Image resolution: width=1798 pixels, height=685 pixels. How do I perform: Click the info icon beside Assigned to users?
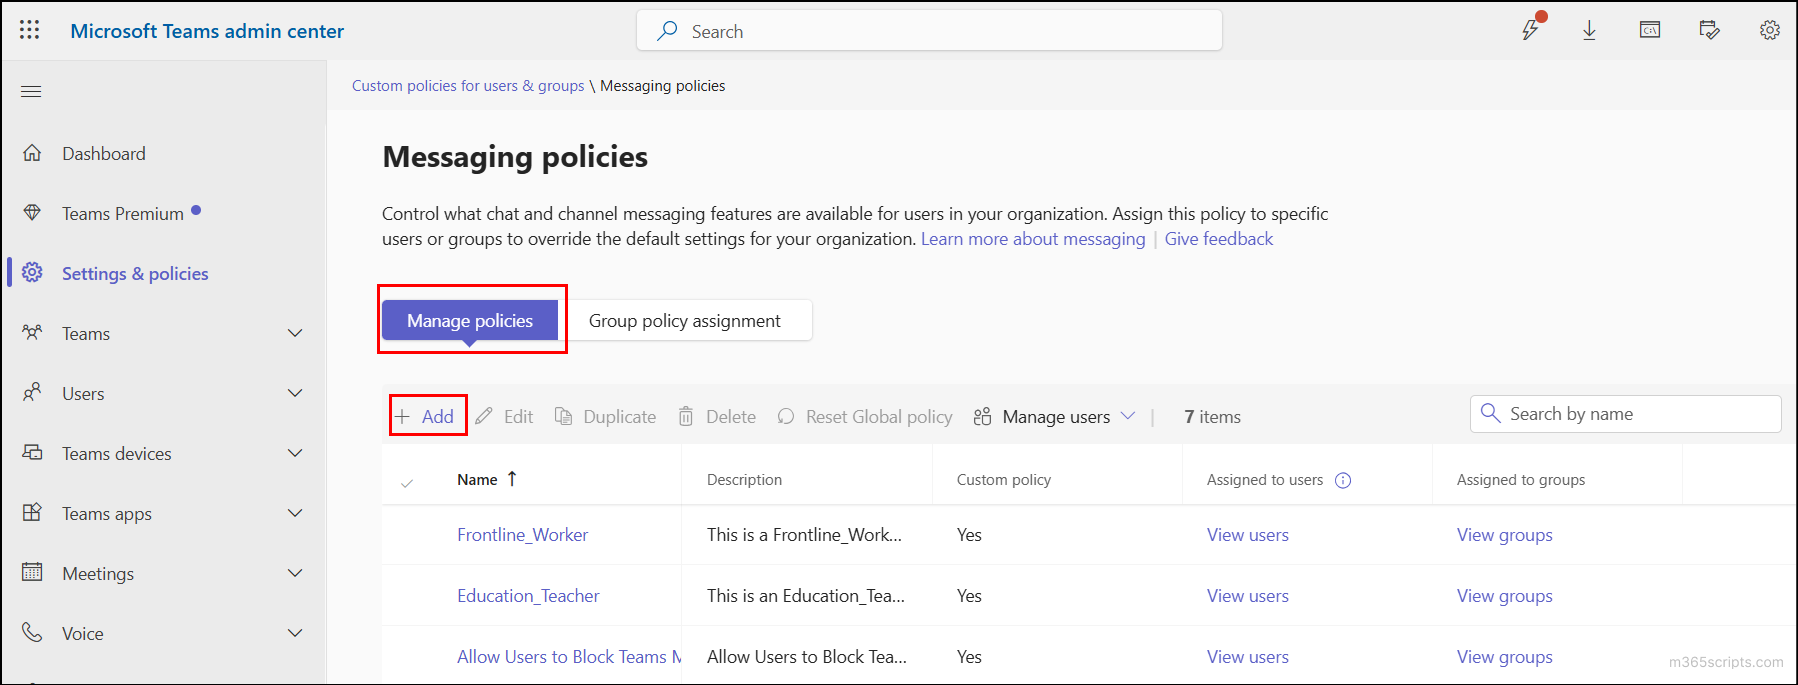tap(1343, 480)
